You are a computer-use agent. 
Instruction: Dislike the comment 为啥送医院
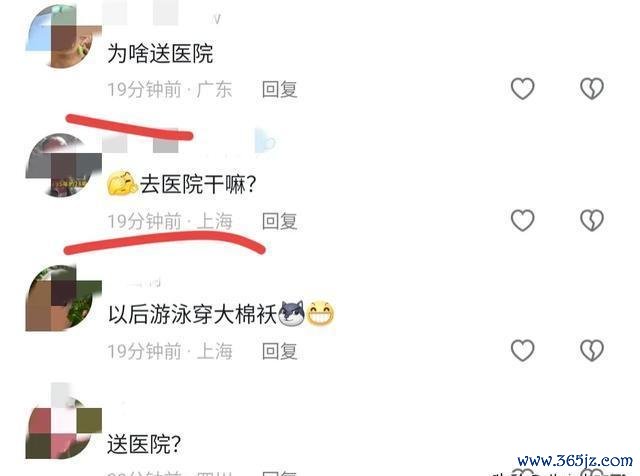click(x=592, y=88)
